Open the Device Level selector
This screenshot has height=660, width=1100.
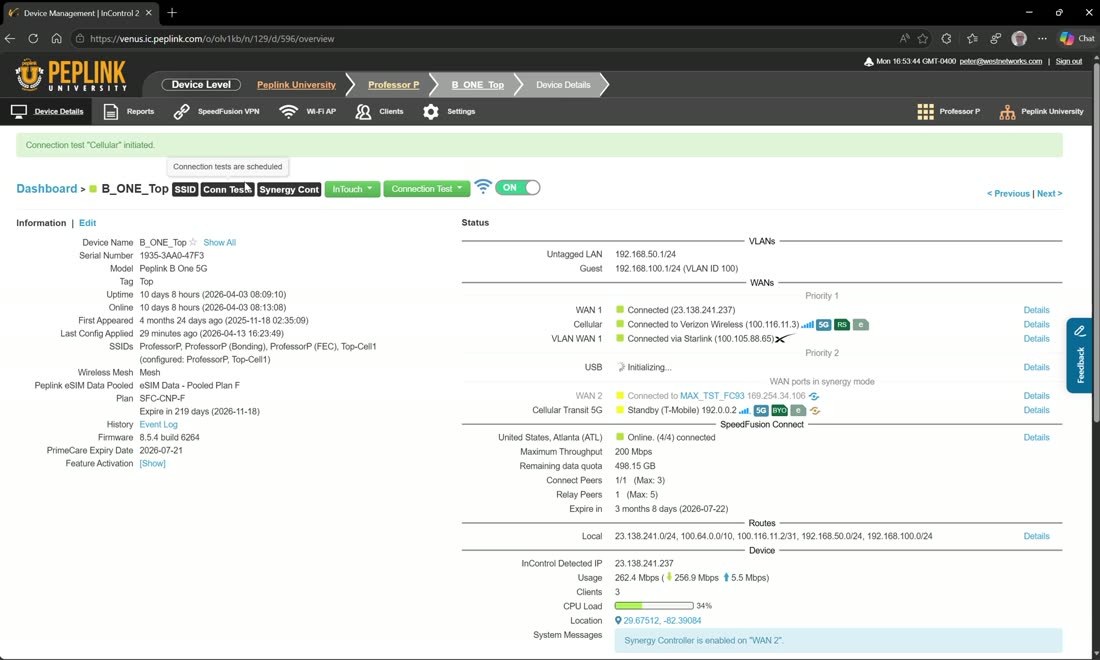pyautogui.click(x=201, y=84)
